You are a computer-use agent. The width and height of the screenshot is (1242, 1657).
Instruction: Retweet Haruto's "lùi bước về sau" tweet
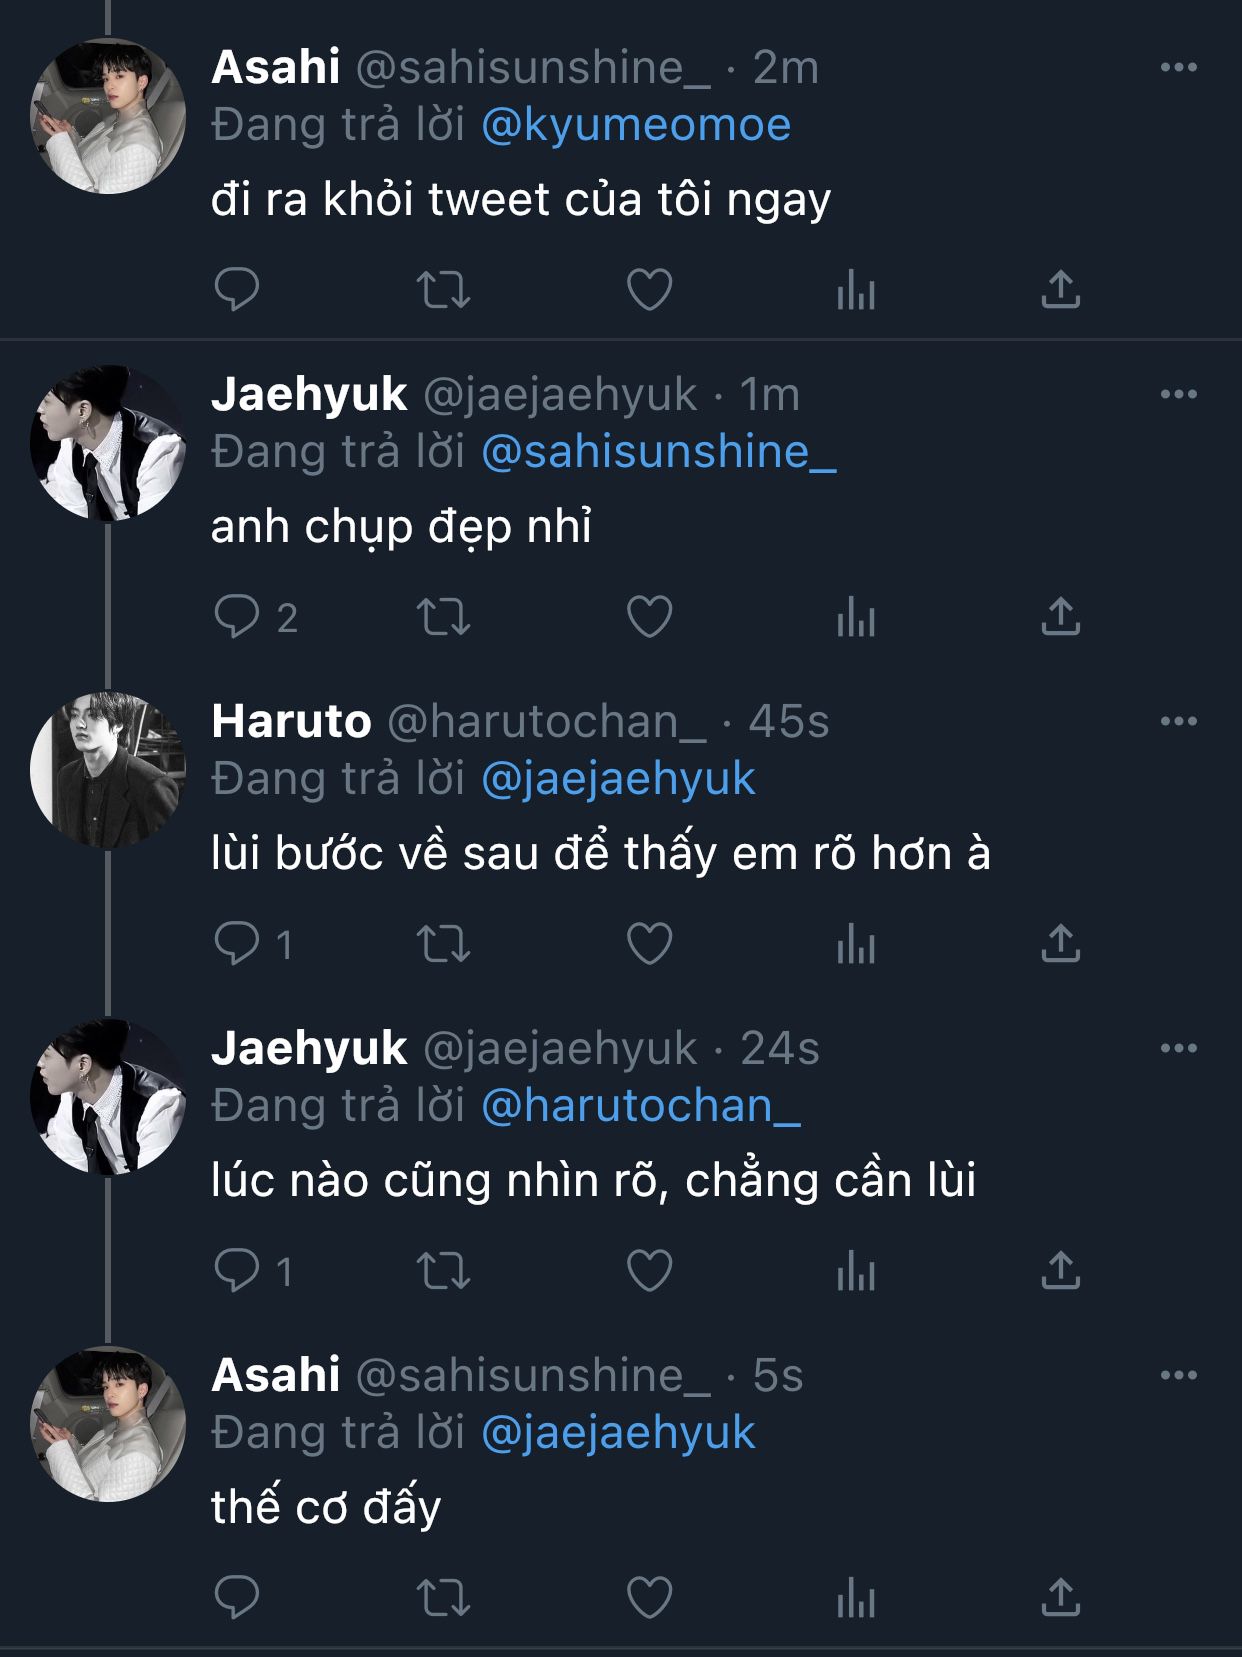[443, 944]
